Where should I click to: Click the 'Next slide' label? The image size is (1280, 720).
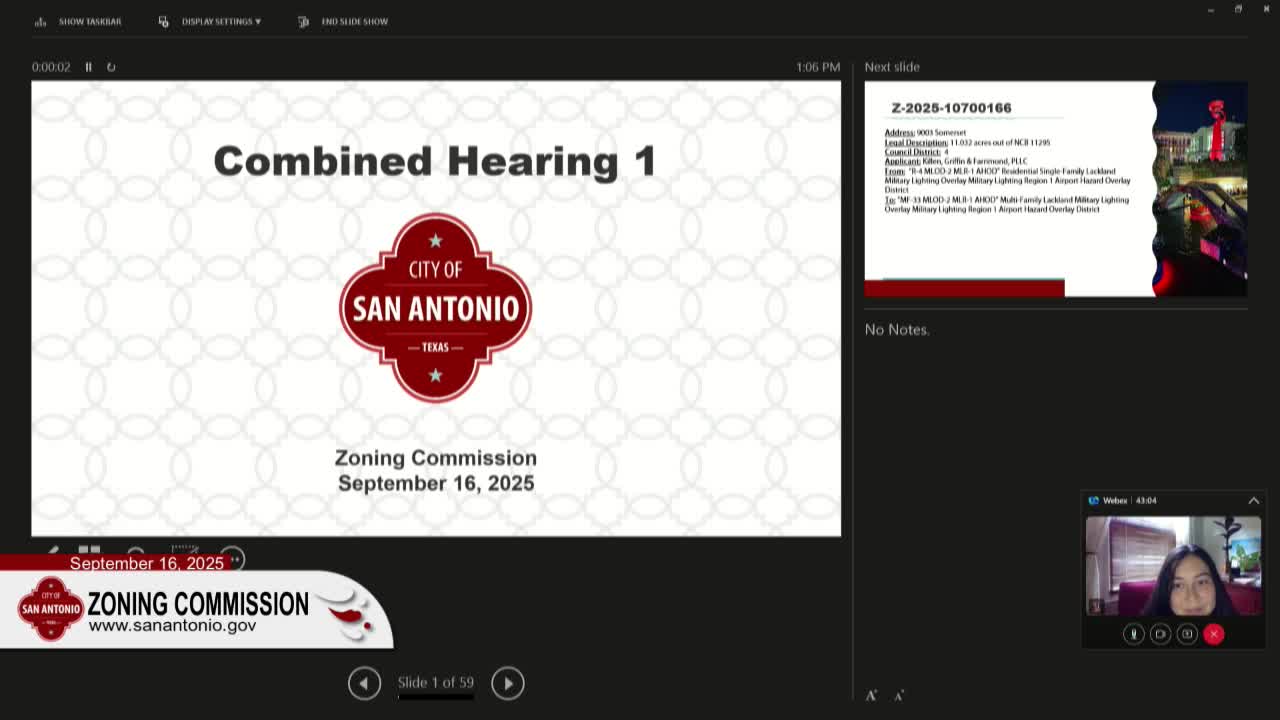click(892, 67)
